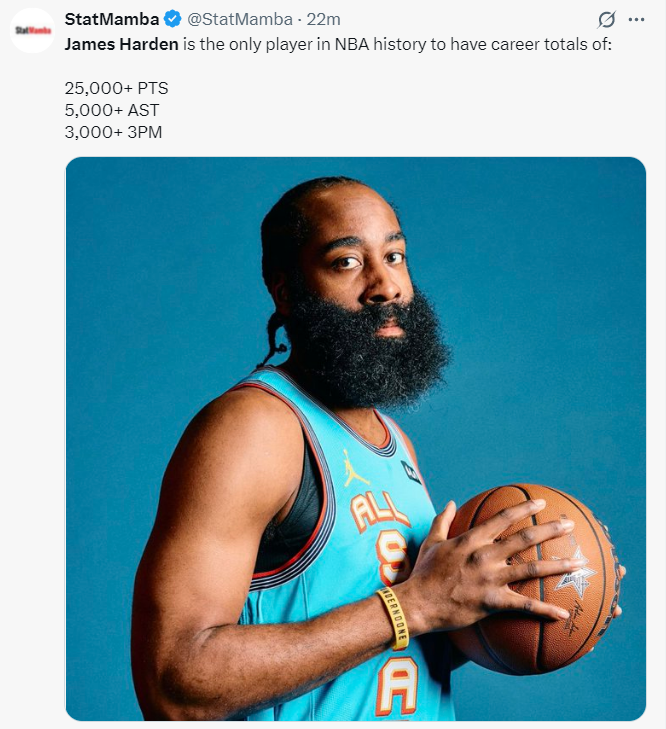The width and height of the screenshot is (666, 729).
Task: Open the @StatMamba handle link
Action: click(x=240, y=20)
